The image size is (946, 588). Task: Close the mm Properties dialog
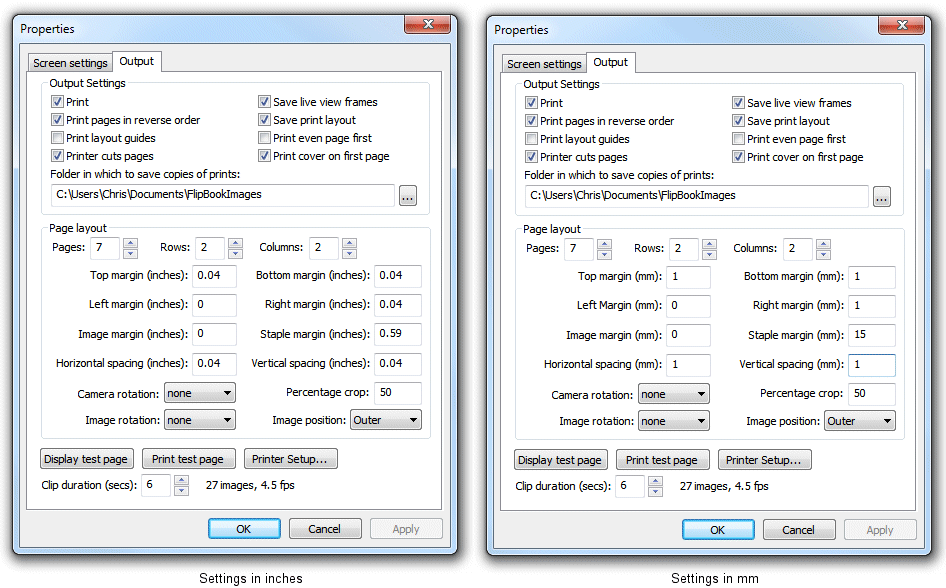[902, 25]
